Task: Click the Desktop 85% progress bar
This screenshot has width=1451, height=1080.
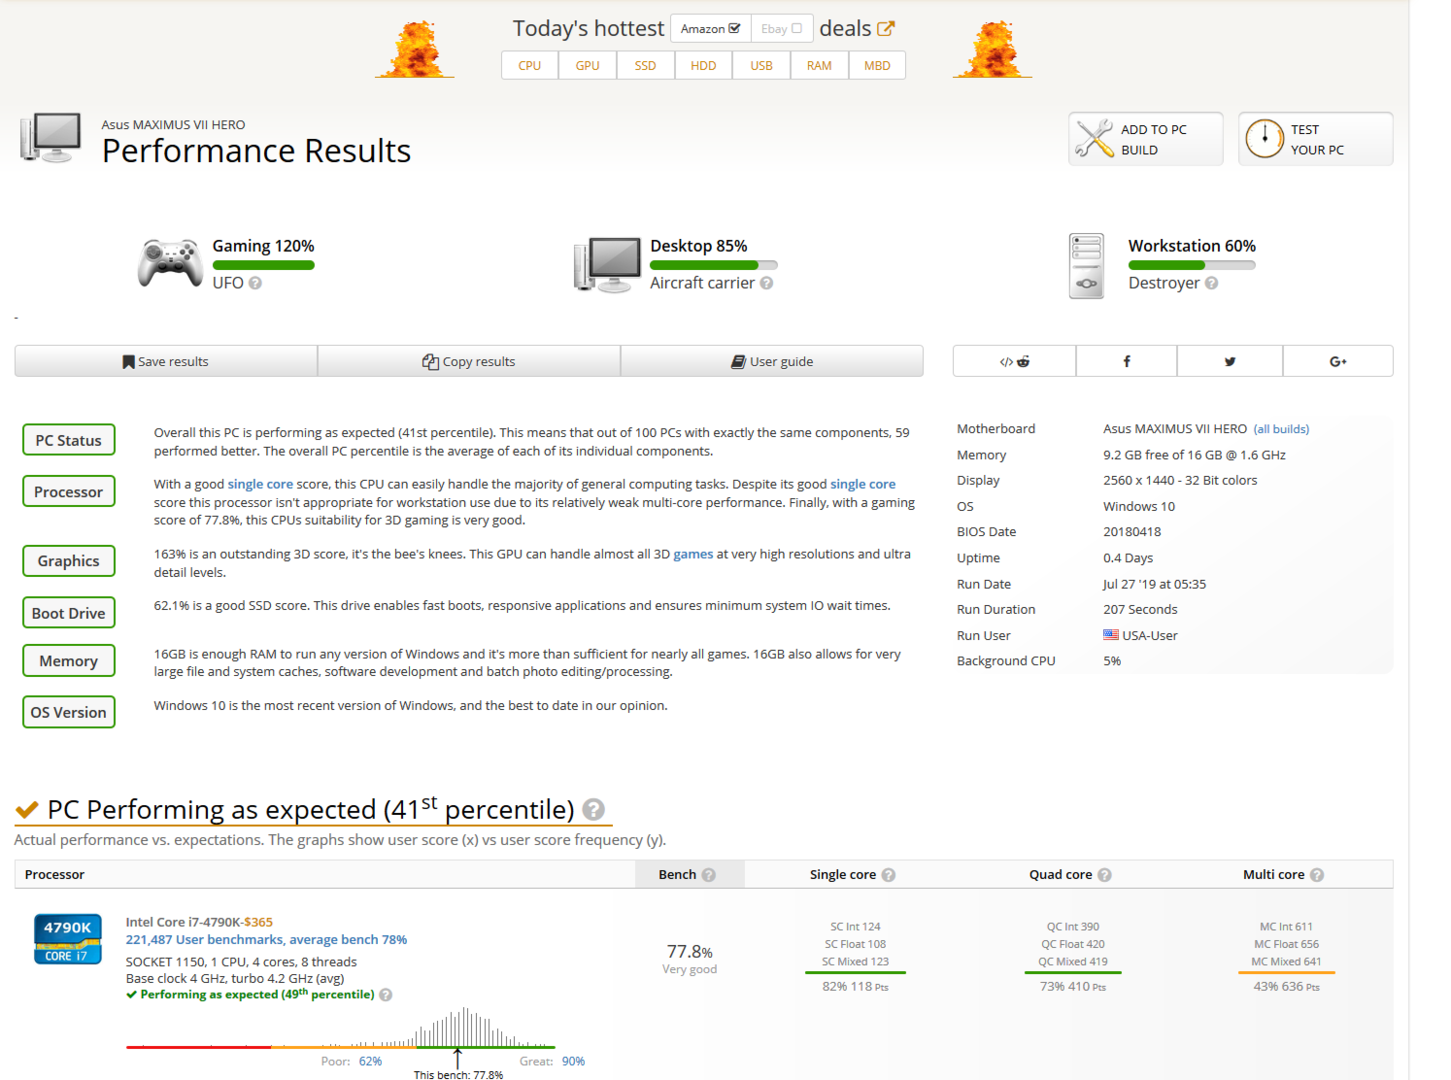Action: [714, 265]
